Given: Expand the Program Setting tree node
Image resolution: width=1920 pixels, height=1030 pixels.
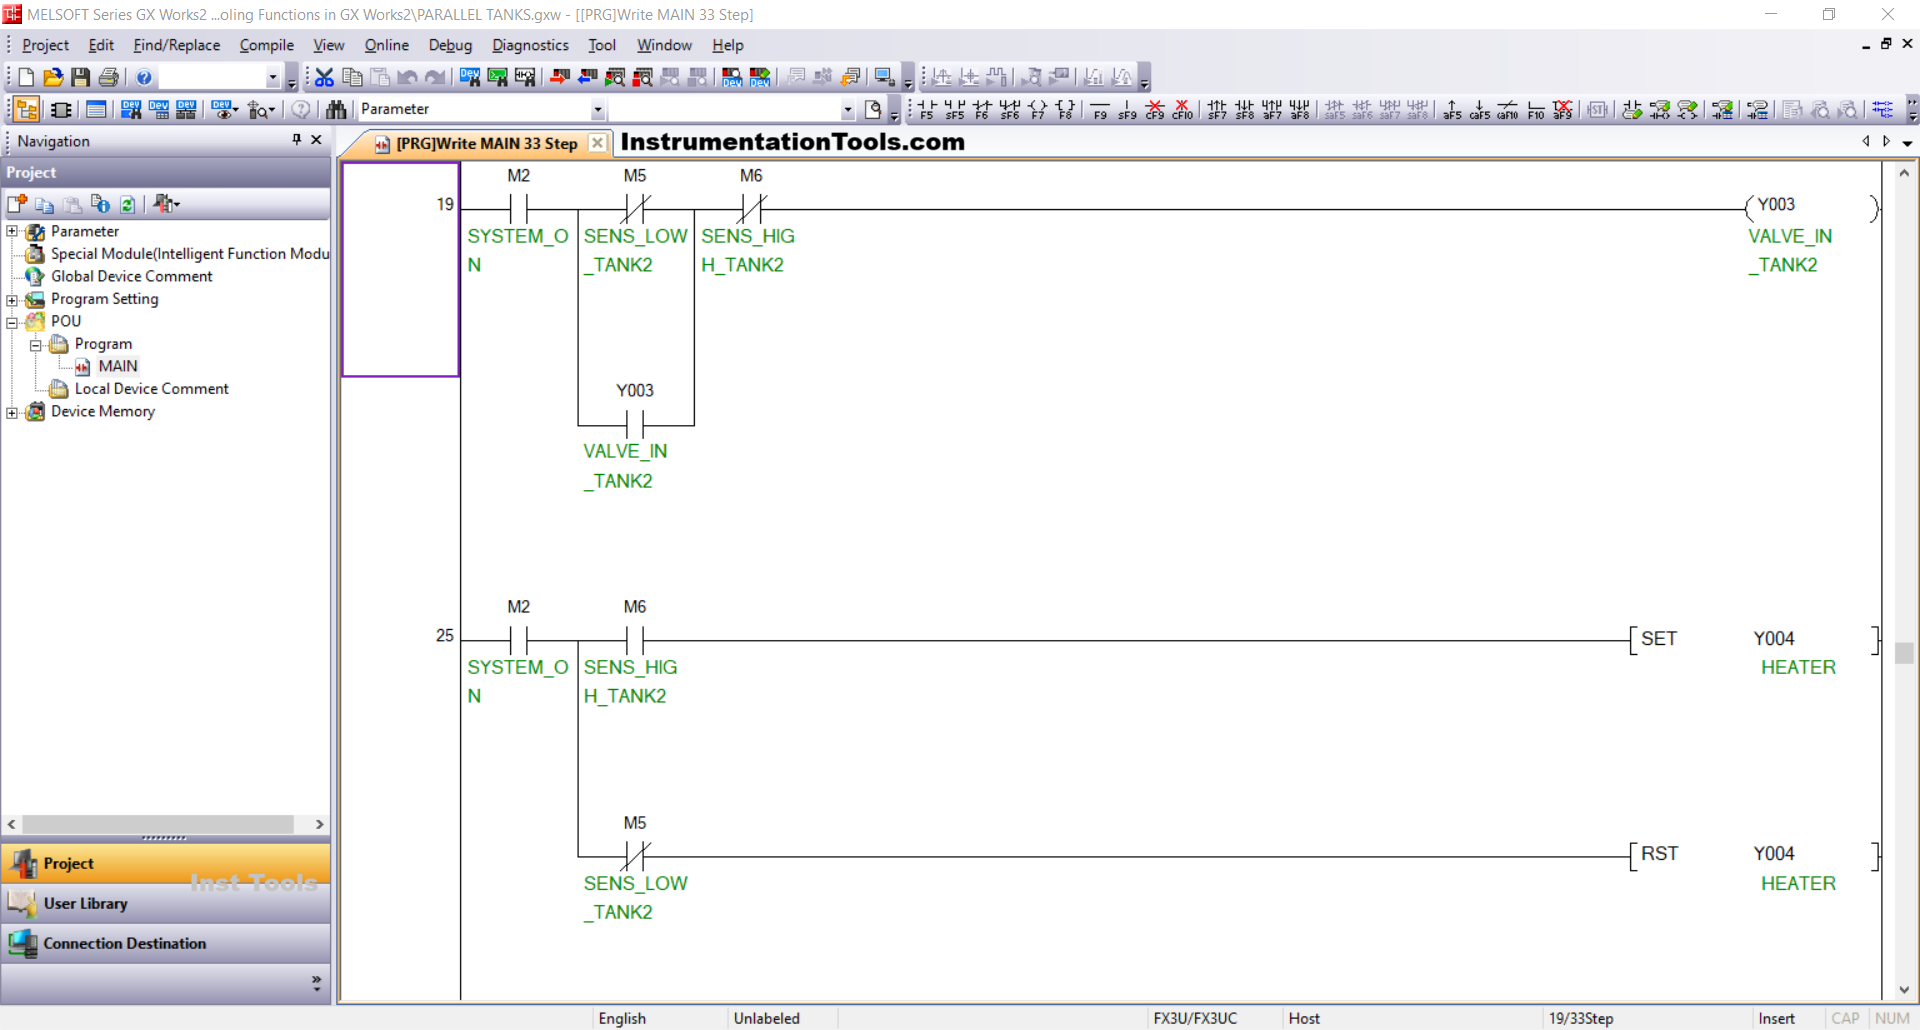Looking at the screenshot, I should click(12, 299).
